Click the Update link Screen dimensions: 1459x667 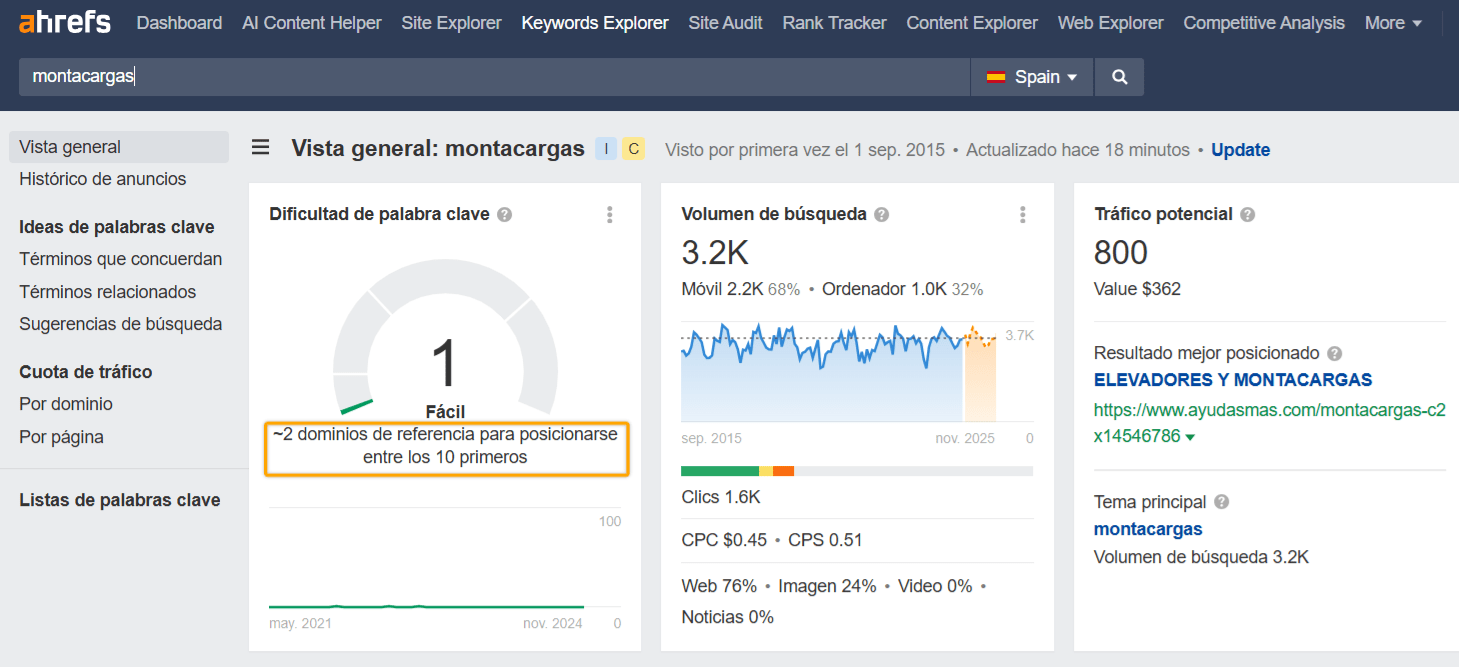point(1240,149)
